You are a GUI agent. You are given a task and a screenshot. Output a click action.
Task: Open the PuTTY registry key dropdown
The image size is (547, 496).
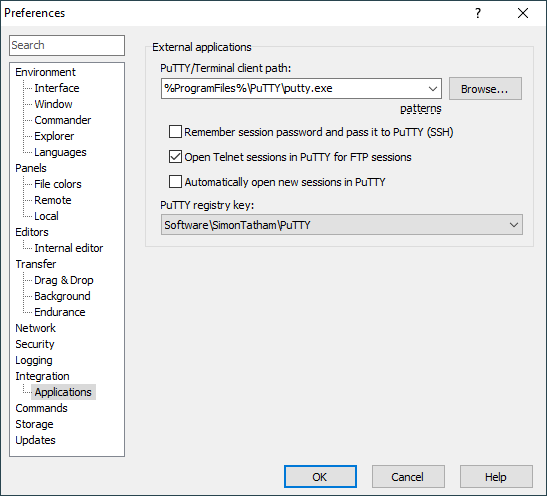point(342,225)
